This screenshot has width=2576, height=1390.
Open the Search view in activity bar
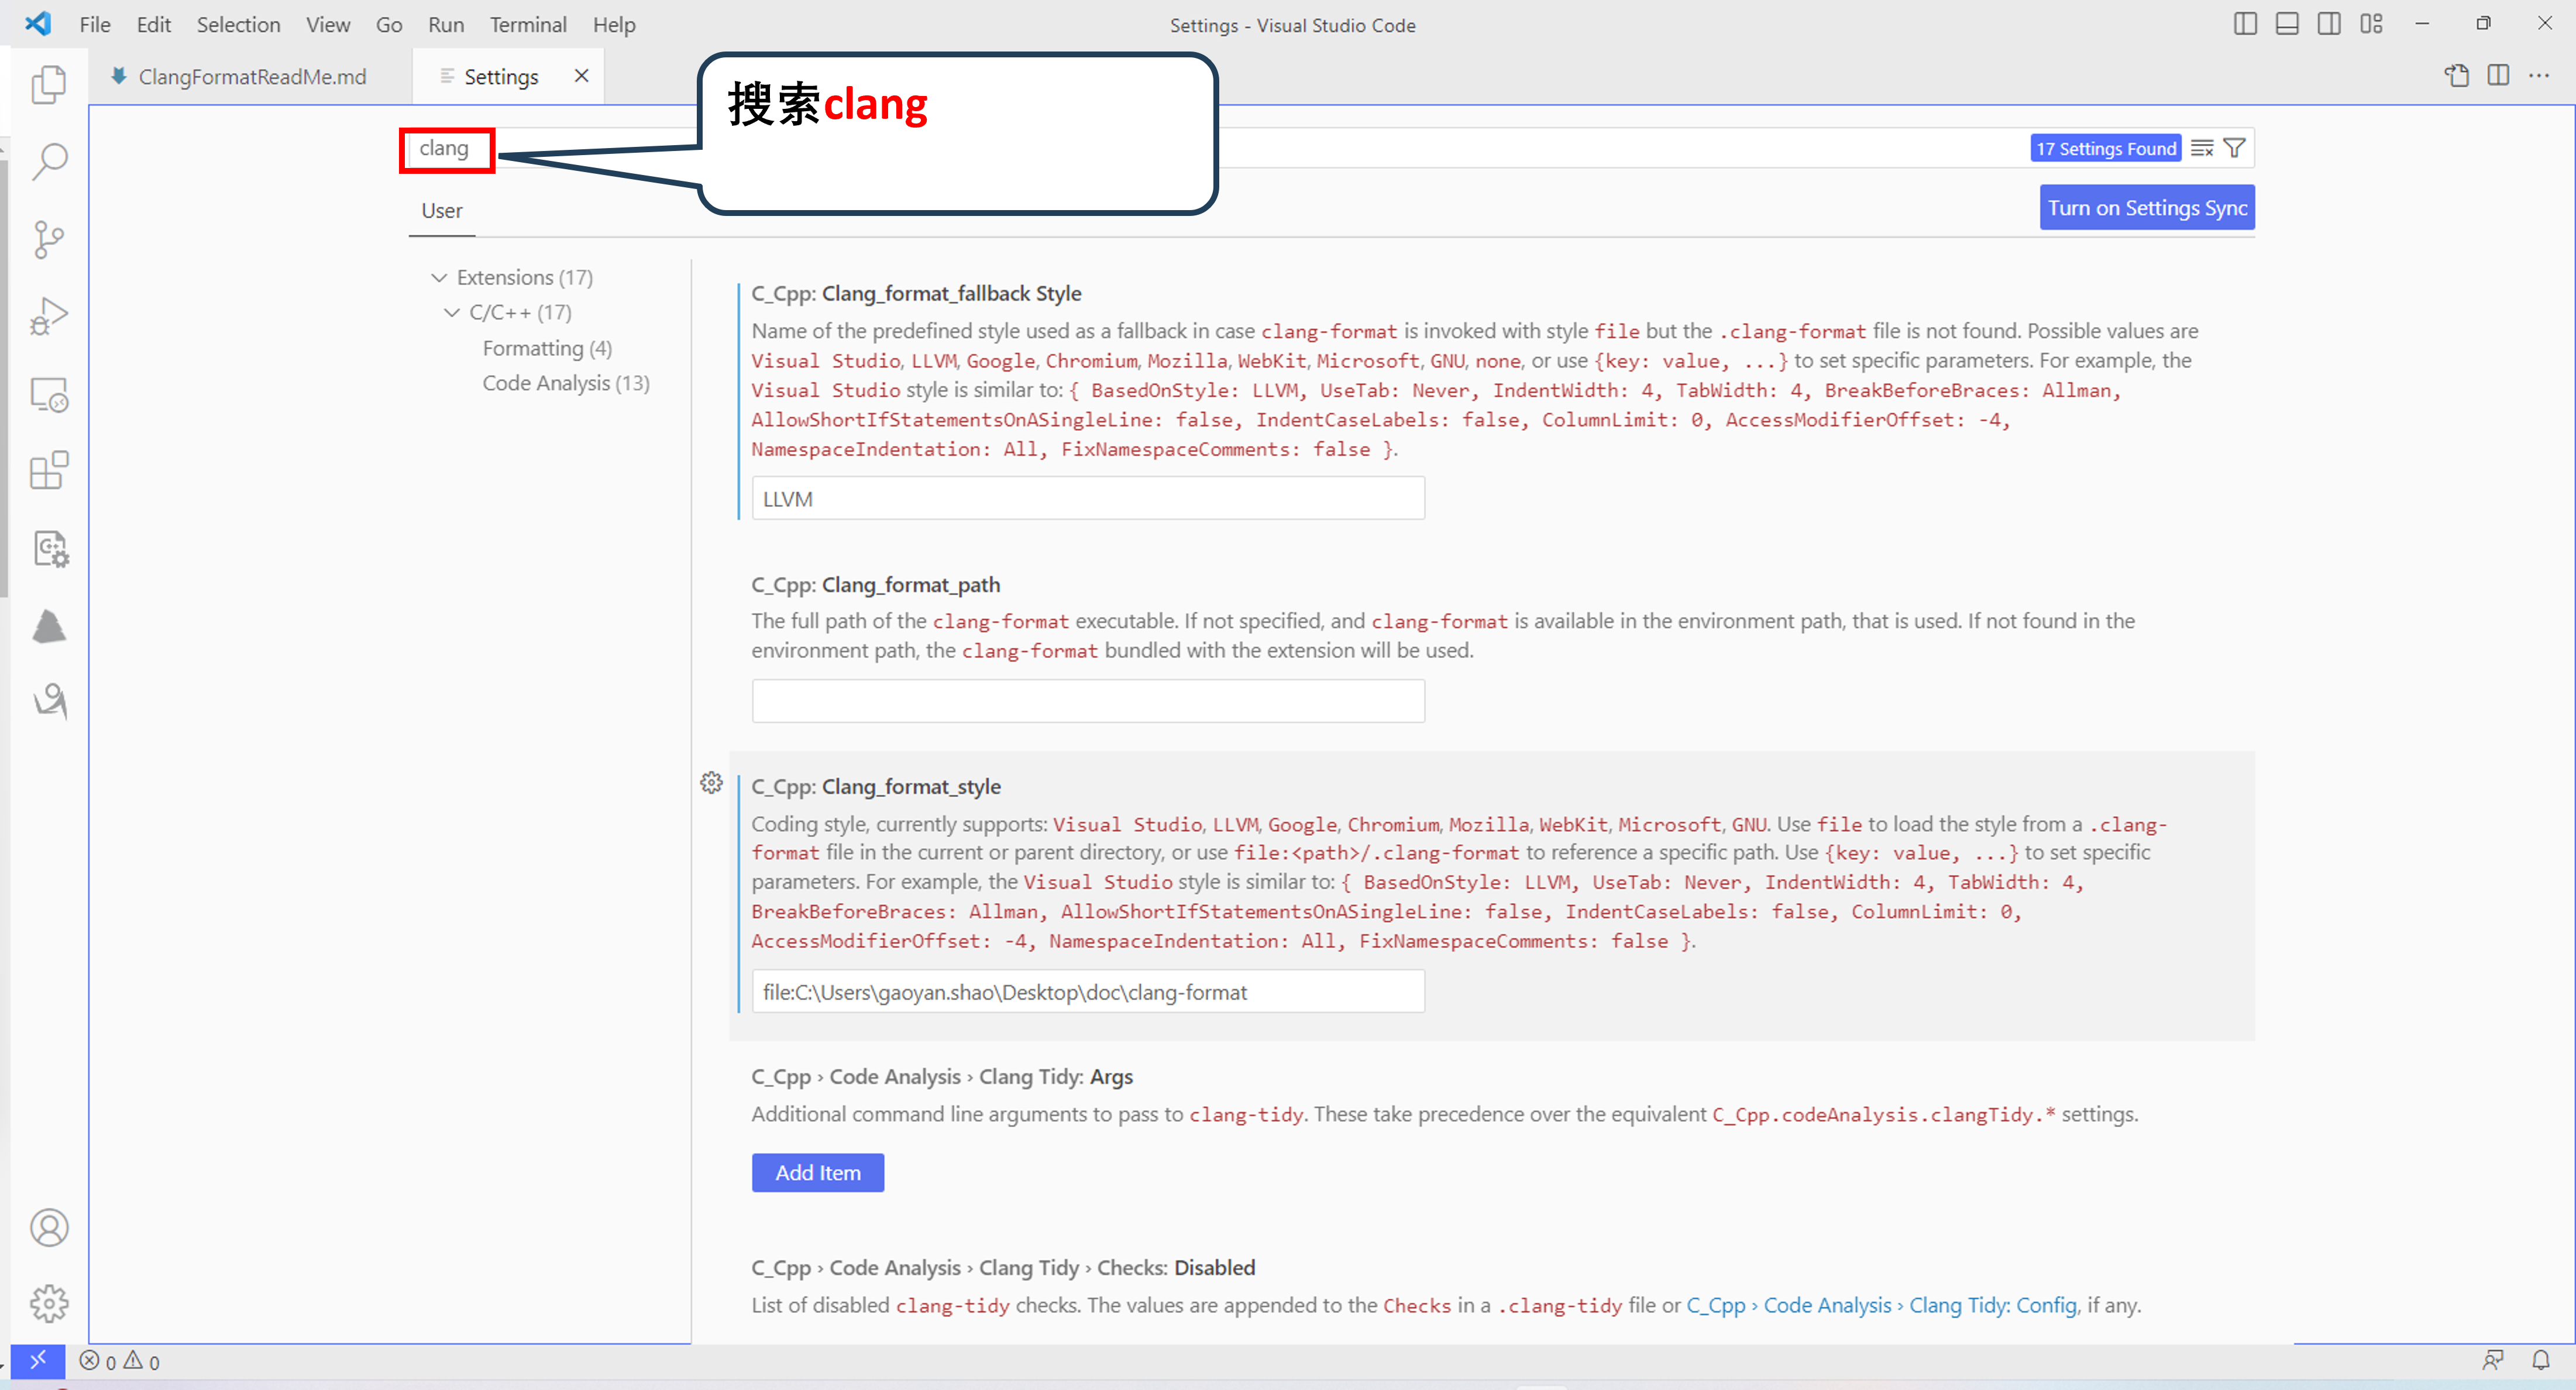pos(49,161)
